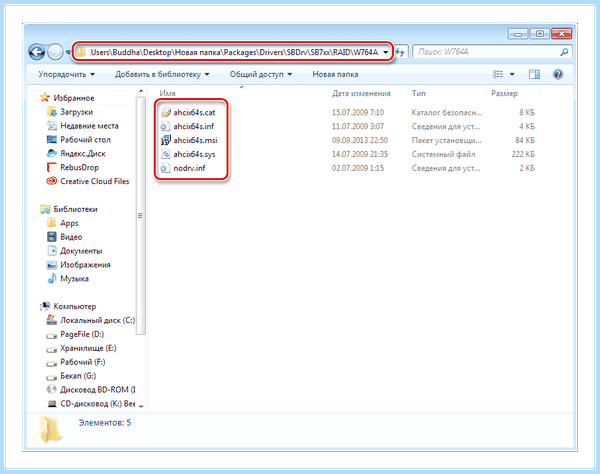Screen dimensions: 600x474
Task: Click date 09.09.2013 22:50
Action: coord(360,140)
